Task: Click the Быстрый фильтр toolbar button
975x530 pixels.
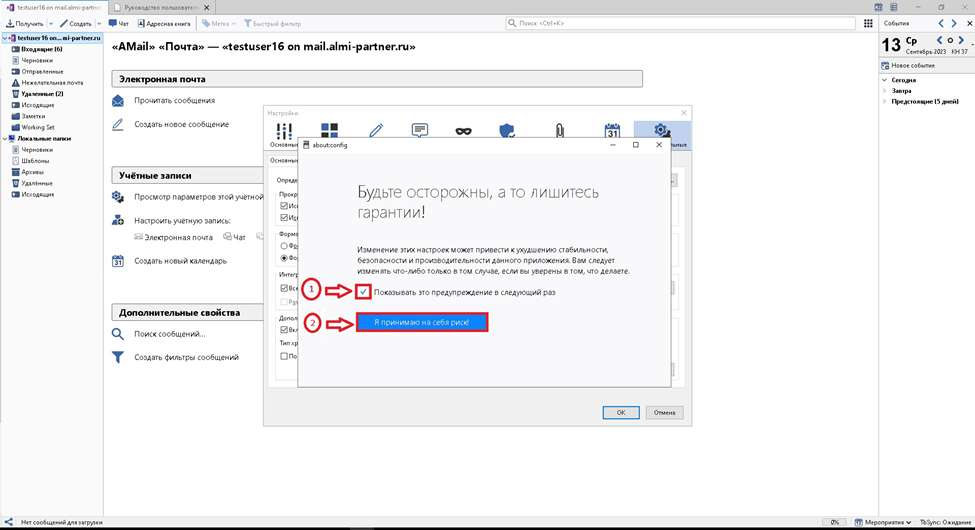Action: 272,23
